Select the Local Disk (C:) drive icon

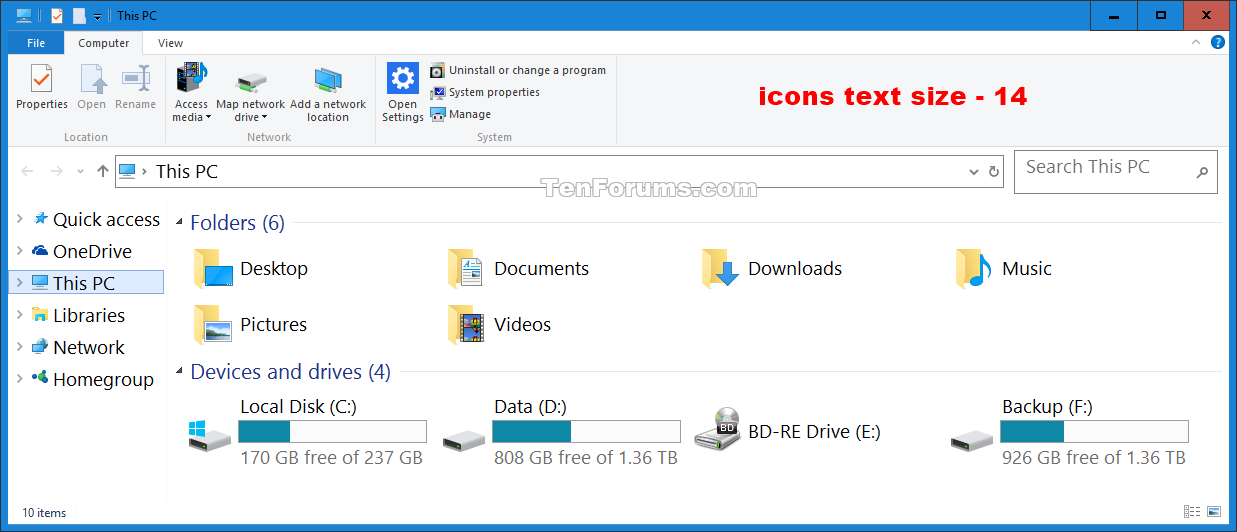(210, 434)
